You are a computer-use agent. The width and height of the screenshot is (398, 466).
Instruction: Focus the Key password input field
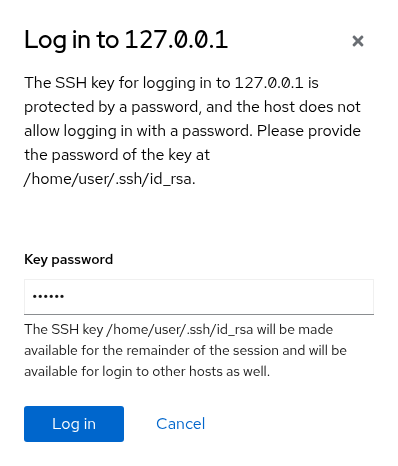(199, 297)
